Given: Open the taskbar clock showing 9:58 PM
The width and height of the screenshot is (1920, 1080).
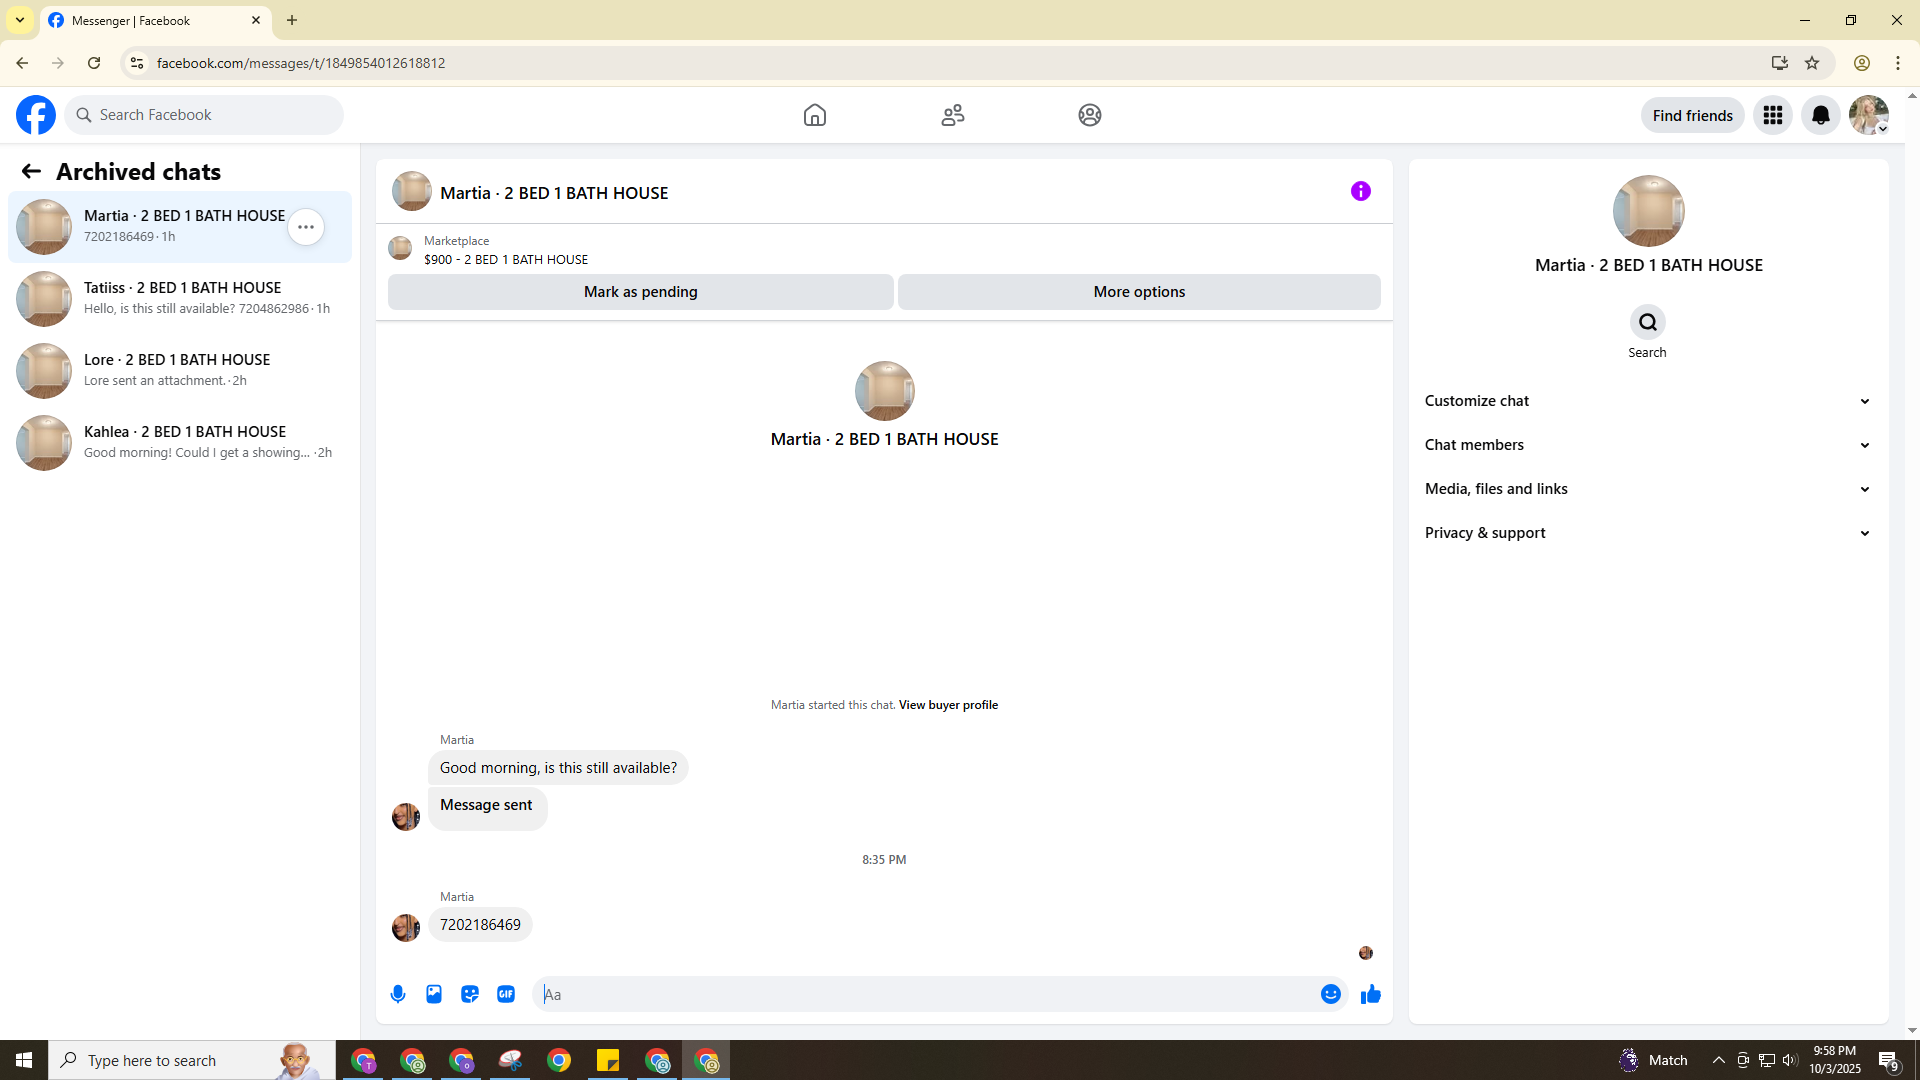Looking at the screenshot, I should click(x=1835, y=1060).
